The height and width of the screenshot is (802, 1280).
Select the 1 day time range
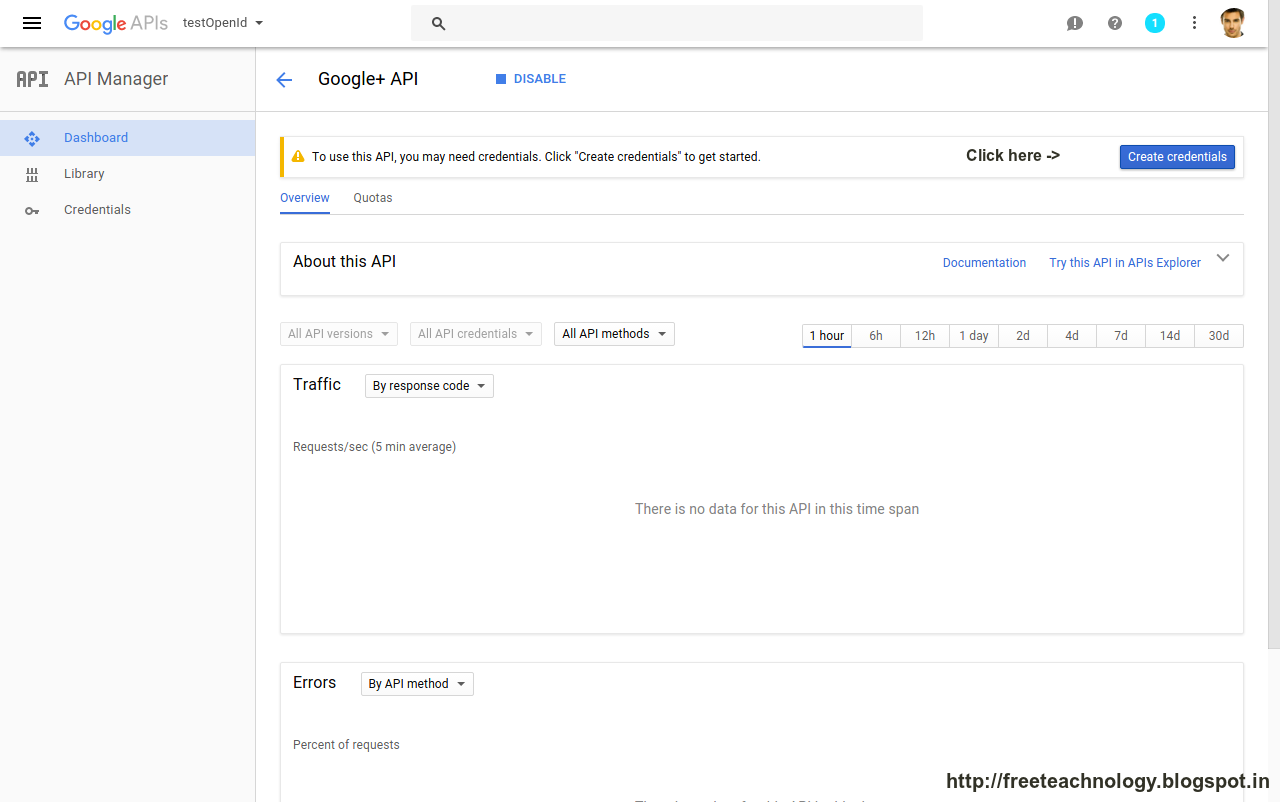pyautogui.click(x=974, y=336)
